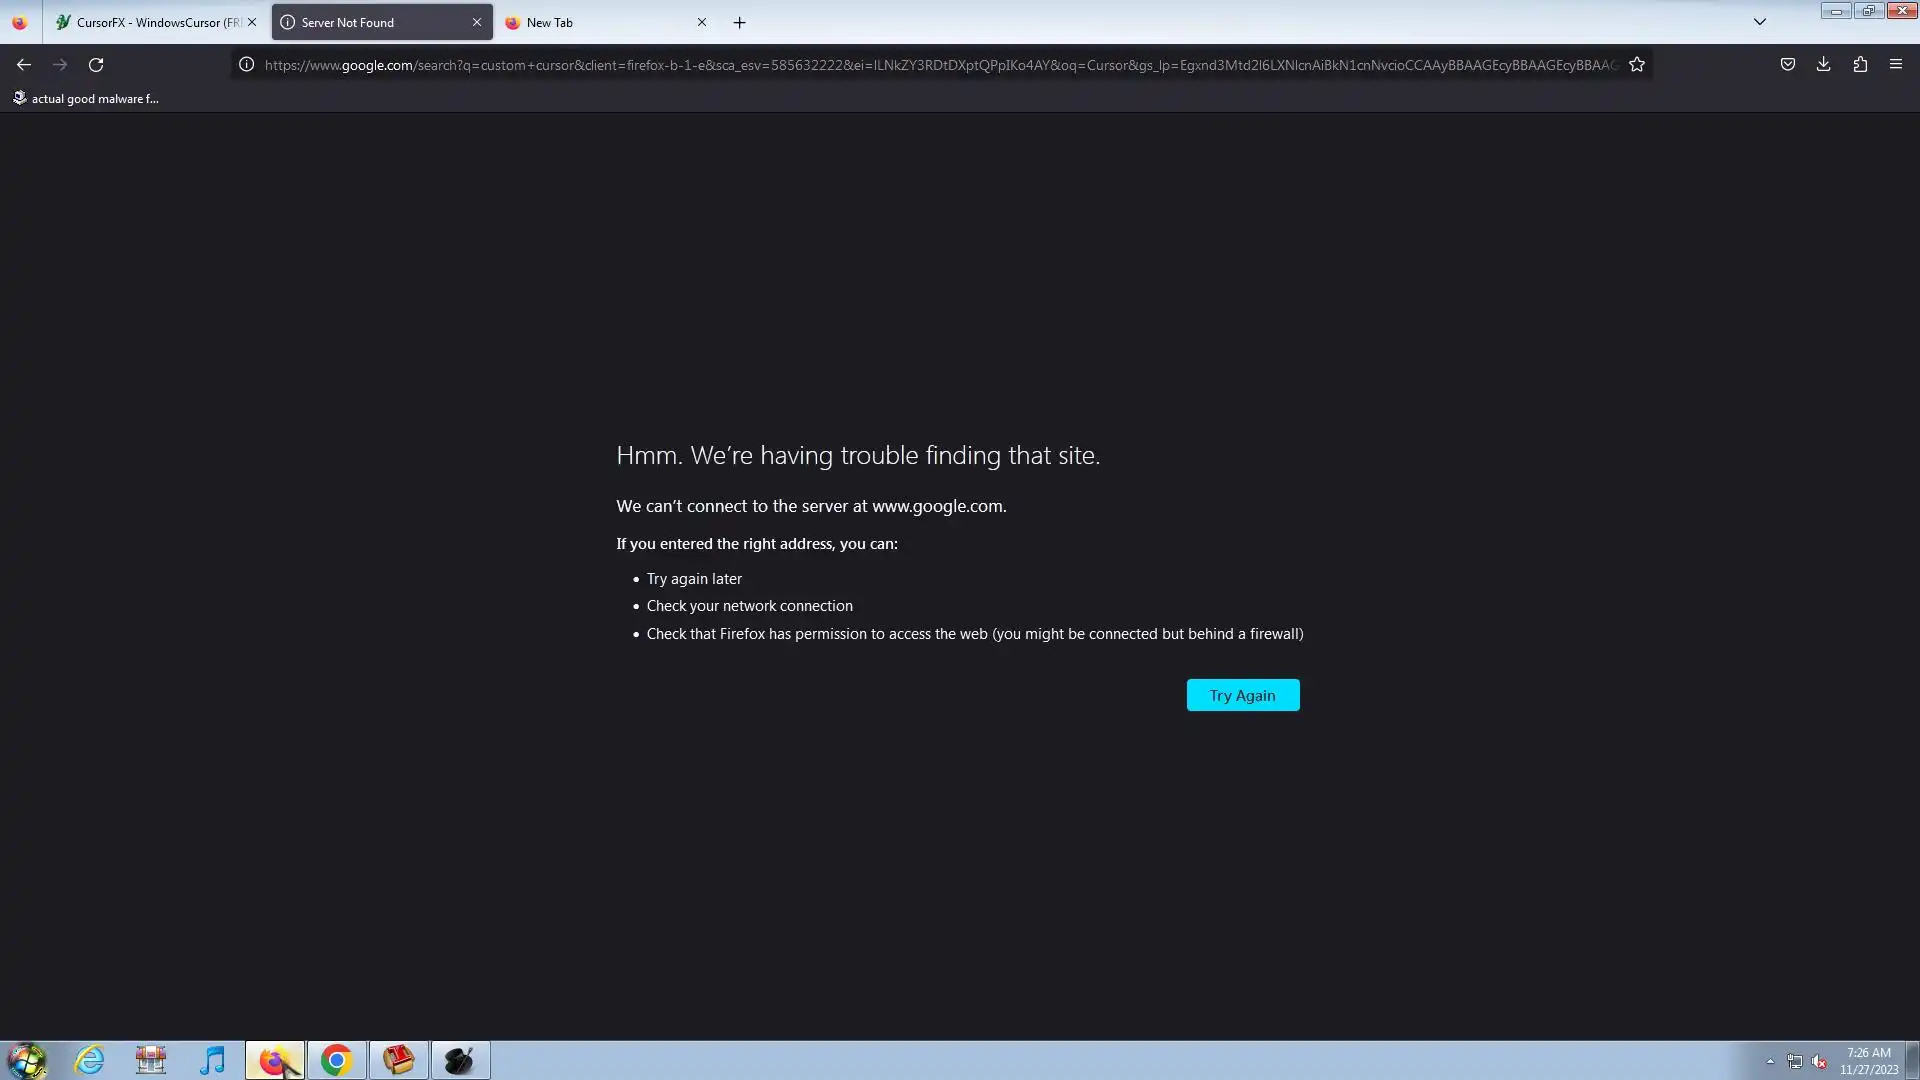Click the reload page icon
Screen dimensions: 1920x1080
tap(96, 65)
